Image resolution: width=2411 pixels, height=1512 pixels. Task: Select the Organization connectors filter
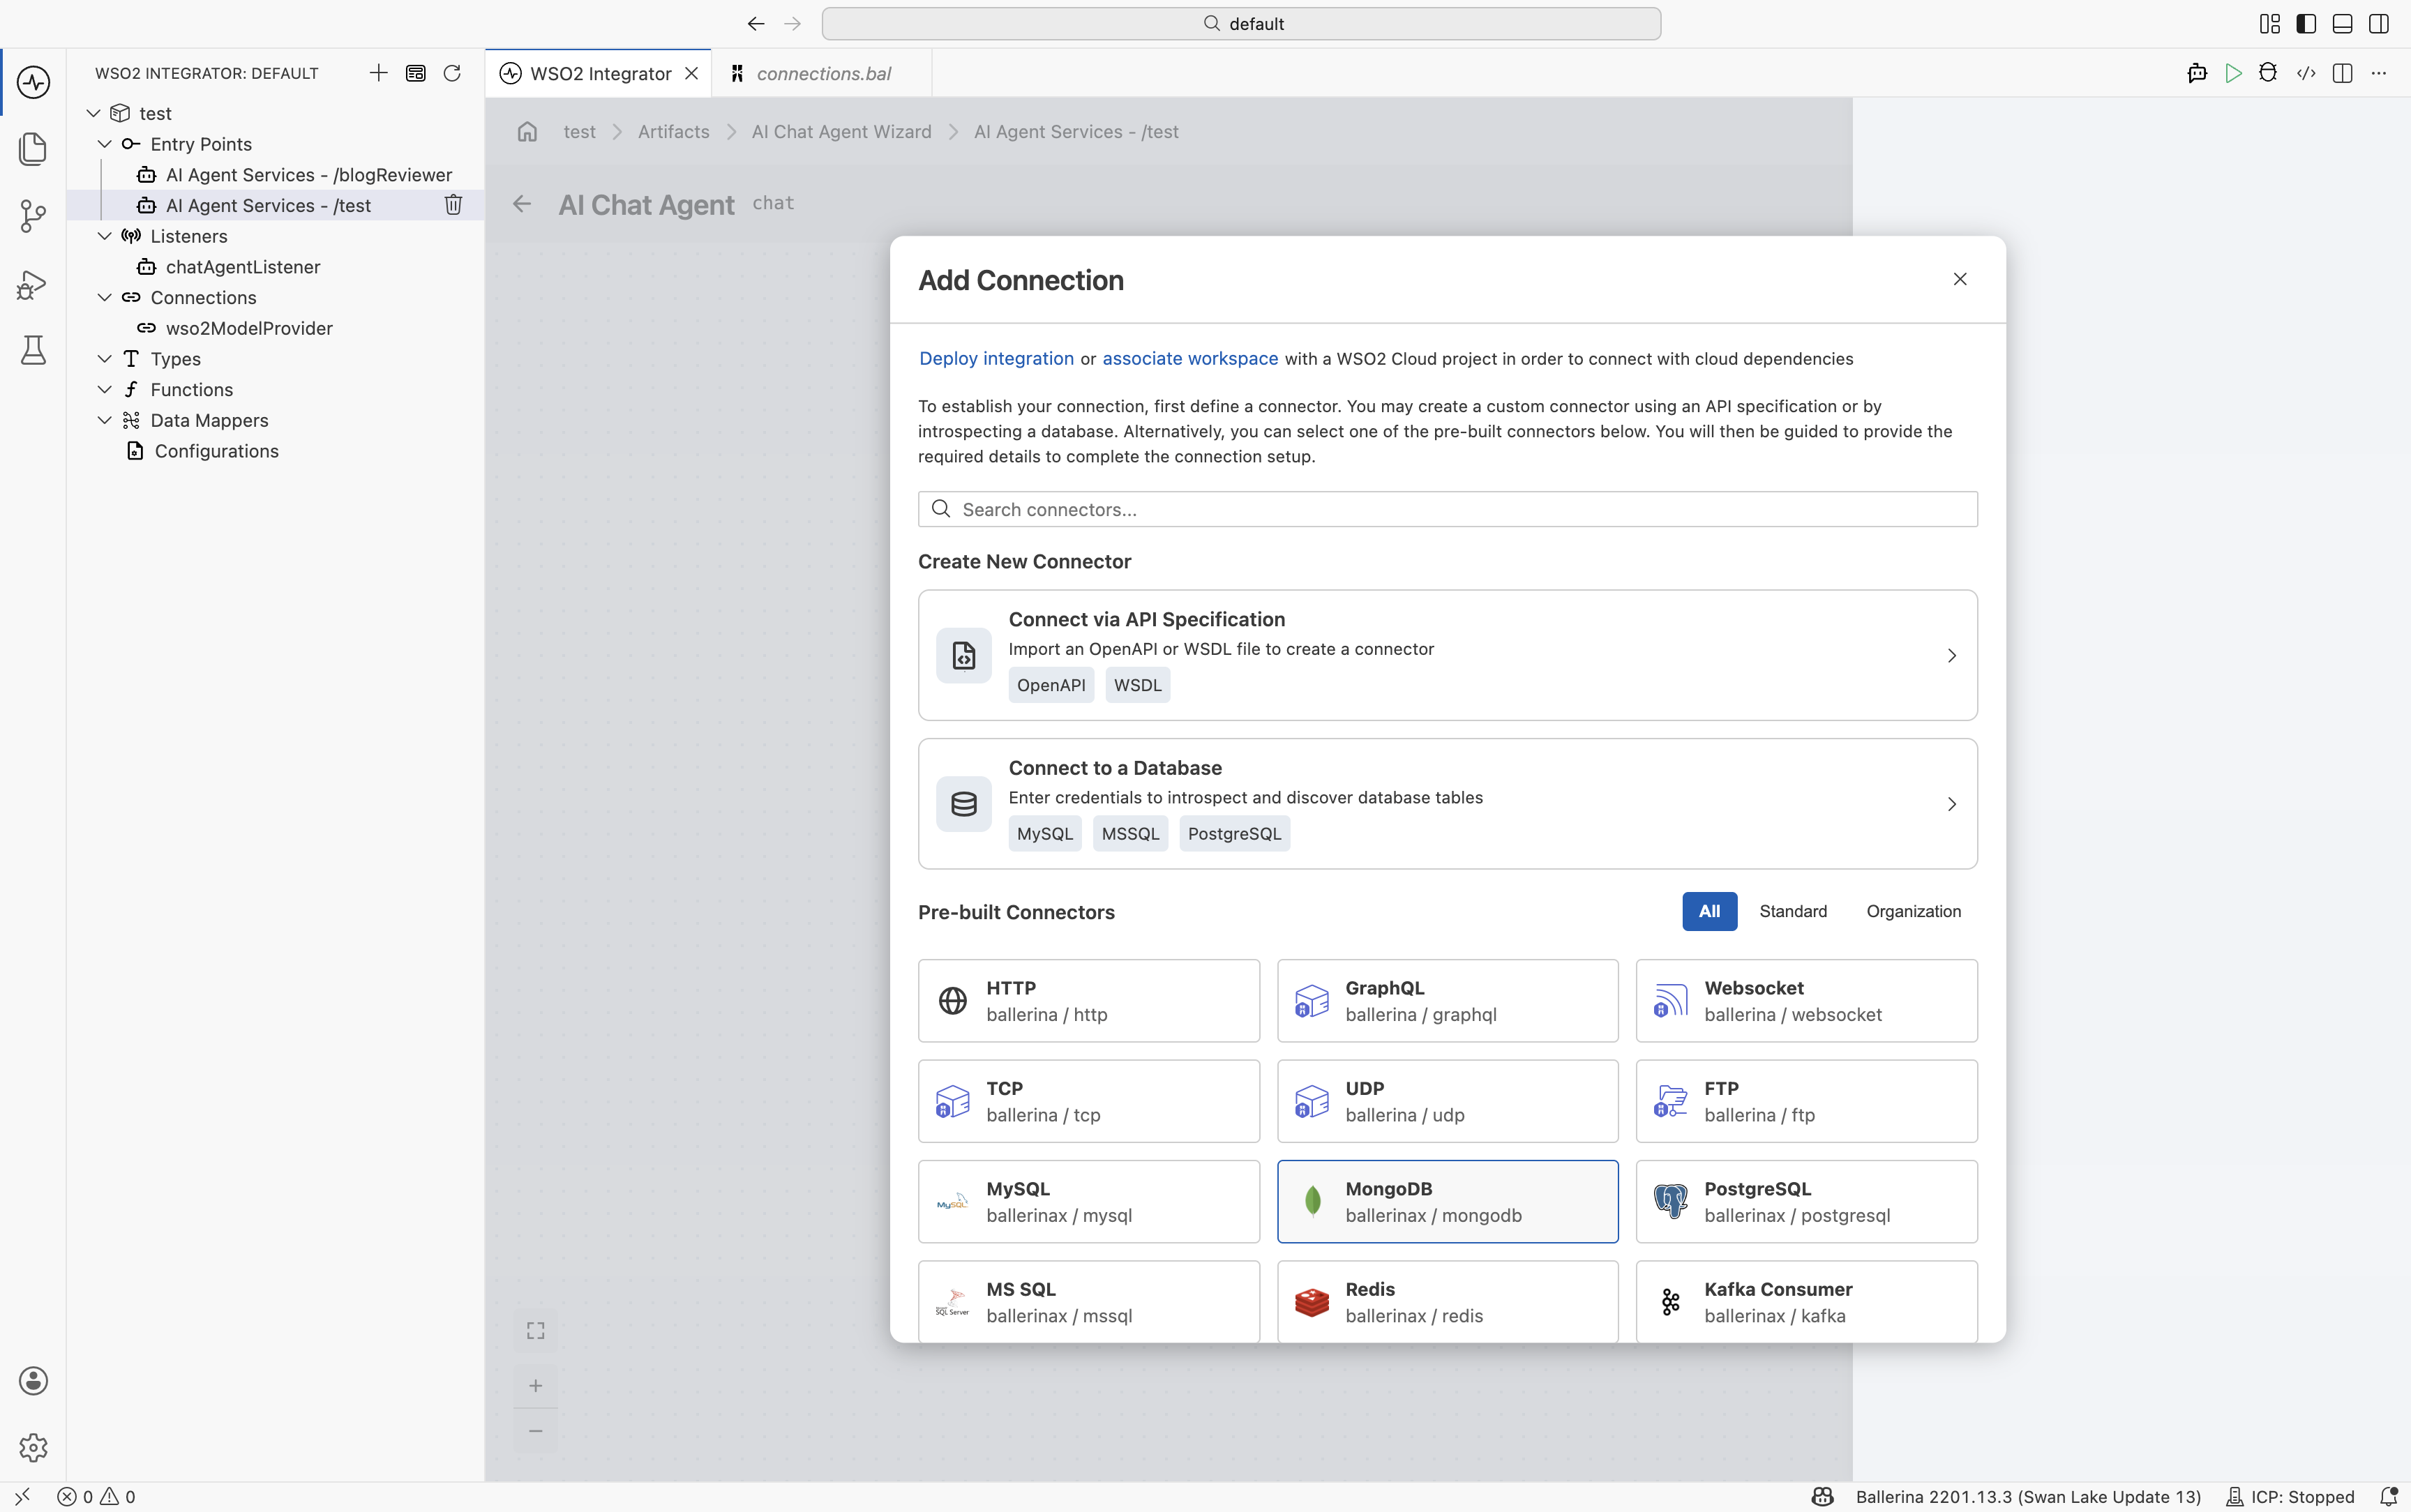[x=1913, y=911]
